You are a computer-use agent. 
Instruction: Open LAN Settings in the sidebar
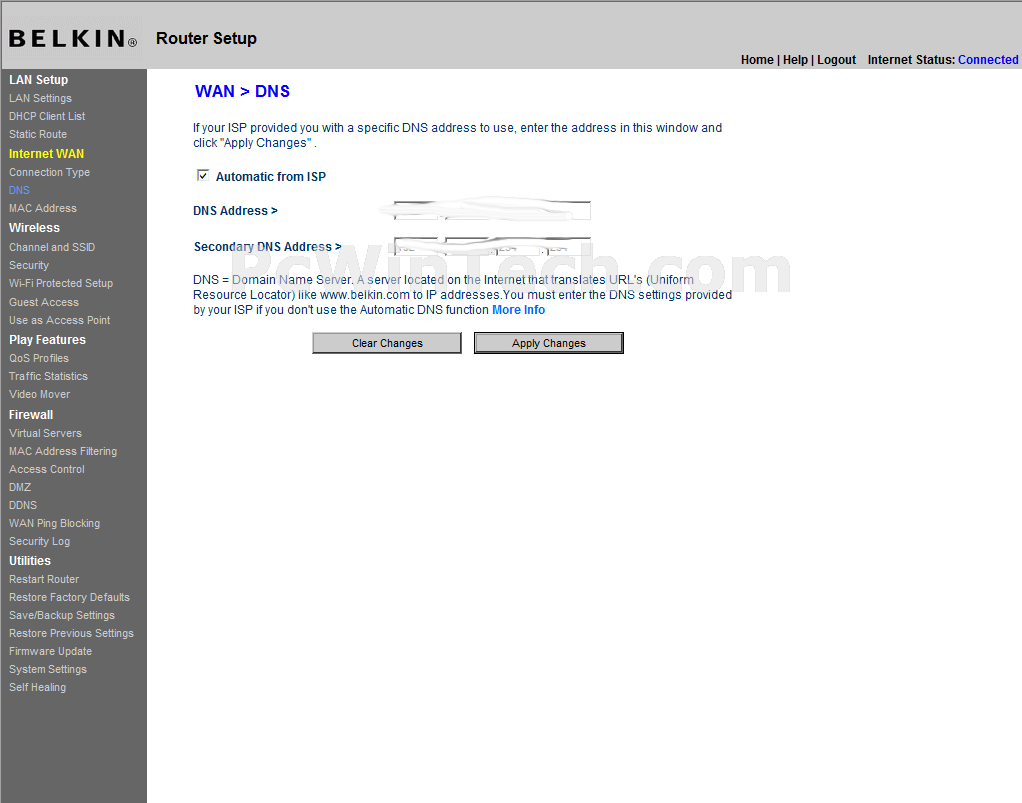click(x=40, y=98)
